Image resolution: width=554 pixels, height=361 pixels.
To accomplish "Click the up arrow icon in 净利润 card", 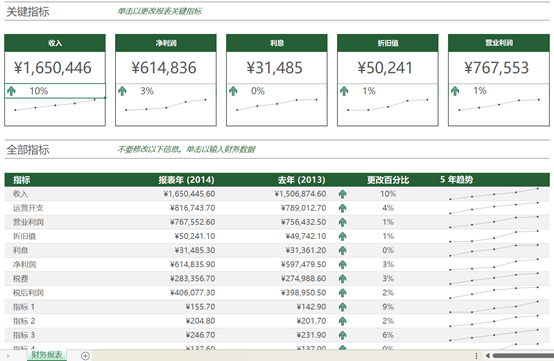I will pos(122,91).
